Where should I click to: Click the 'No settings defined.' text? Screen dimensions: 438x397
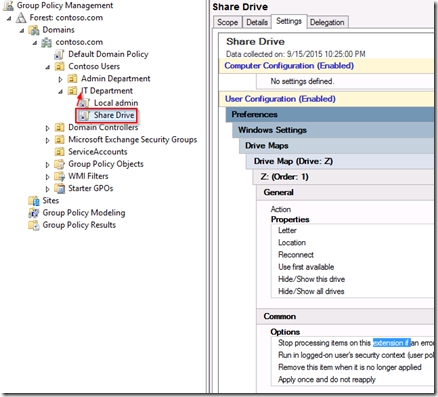pos(302,81)
